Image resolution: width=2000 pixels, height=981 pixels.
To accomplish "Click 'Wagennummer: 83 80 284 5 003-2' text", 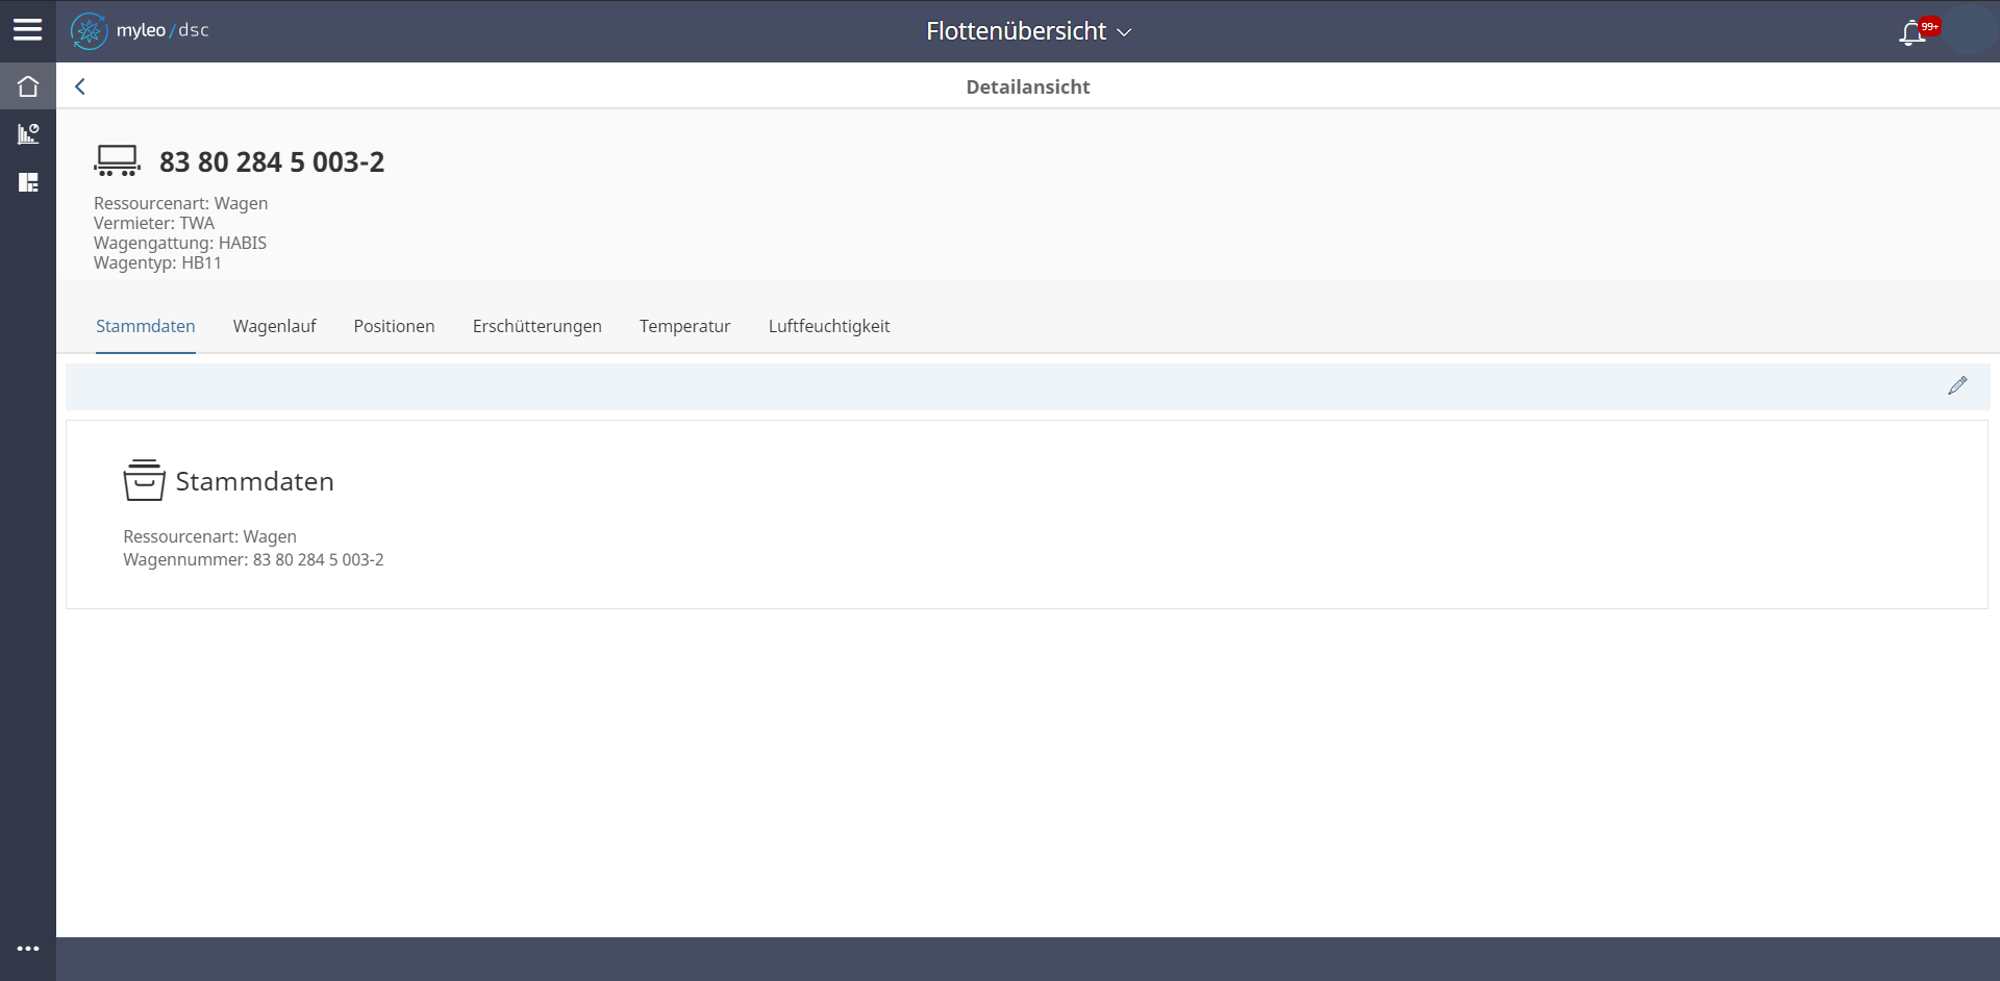I will 253,560.
